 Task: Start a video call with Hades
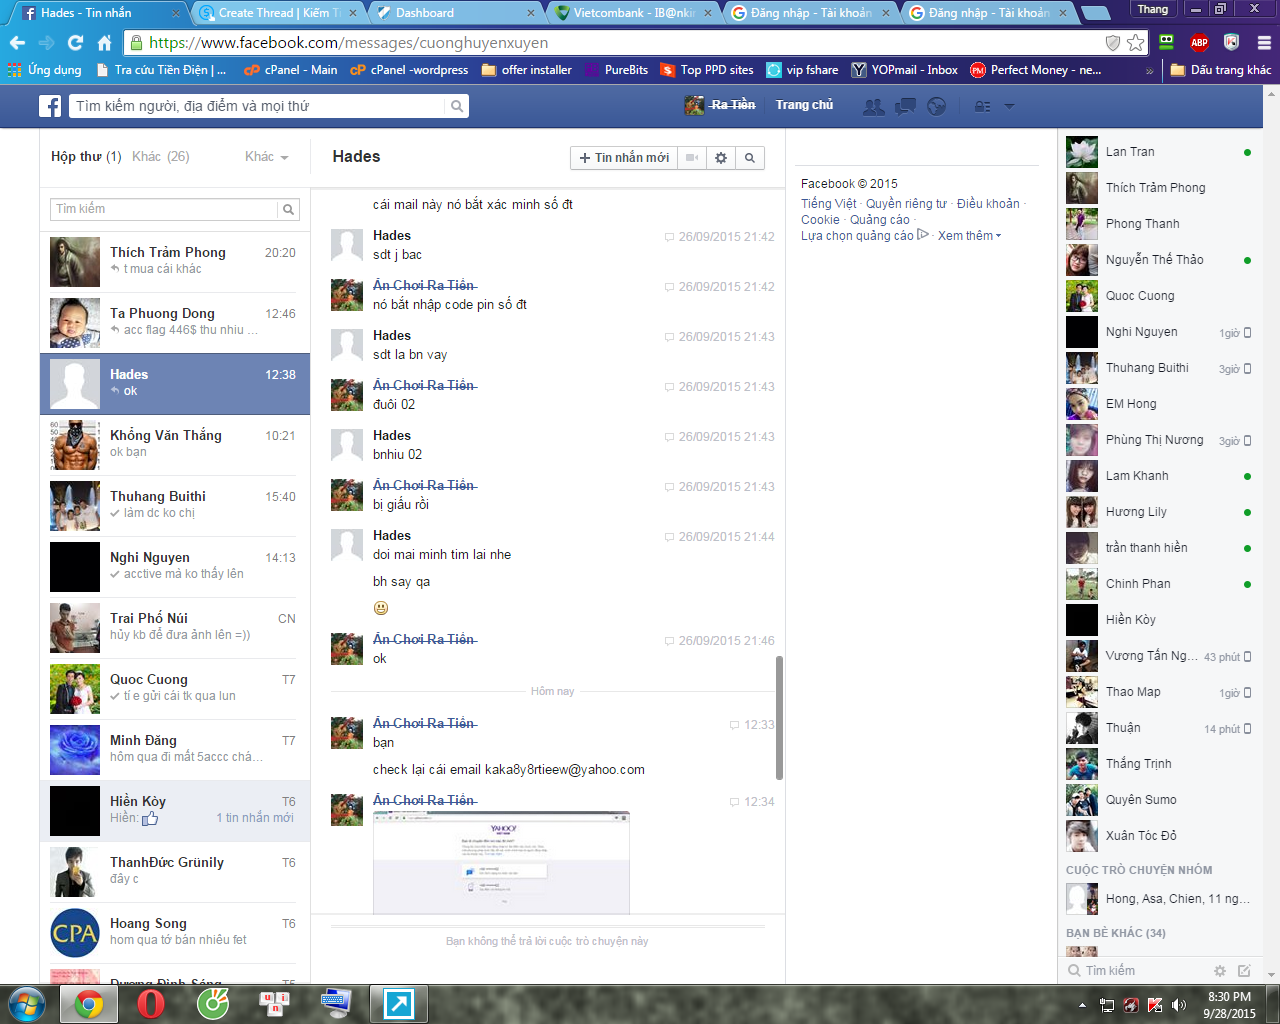[x=691, y=158]
